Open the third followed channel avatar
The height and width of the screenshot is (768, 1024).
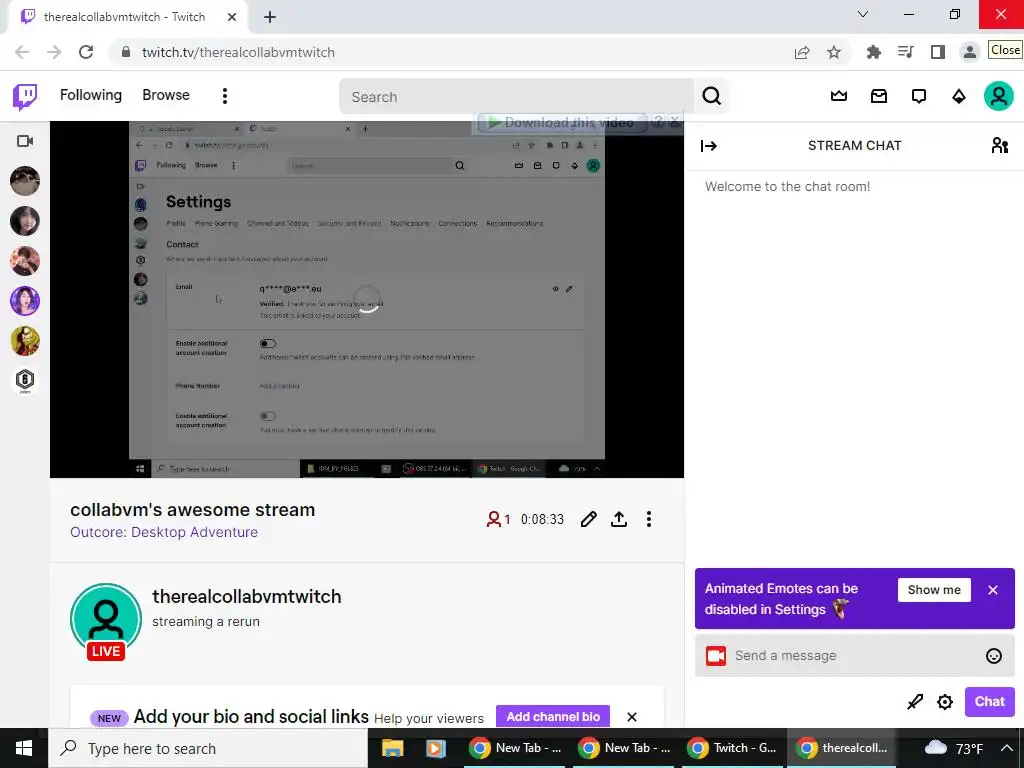tap(25, 261)
